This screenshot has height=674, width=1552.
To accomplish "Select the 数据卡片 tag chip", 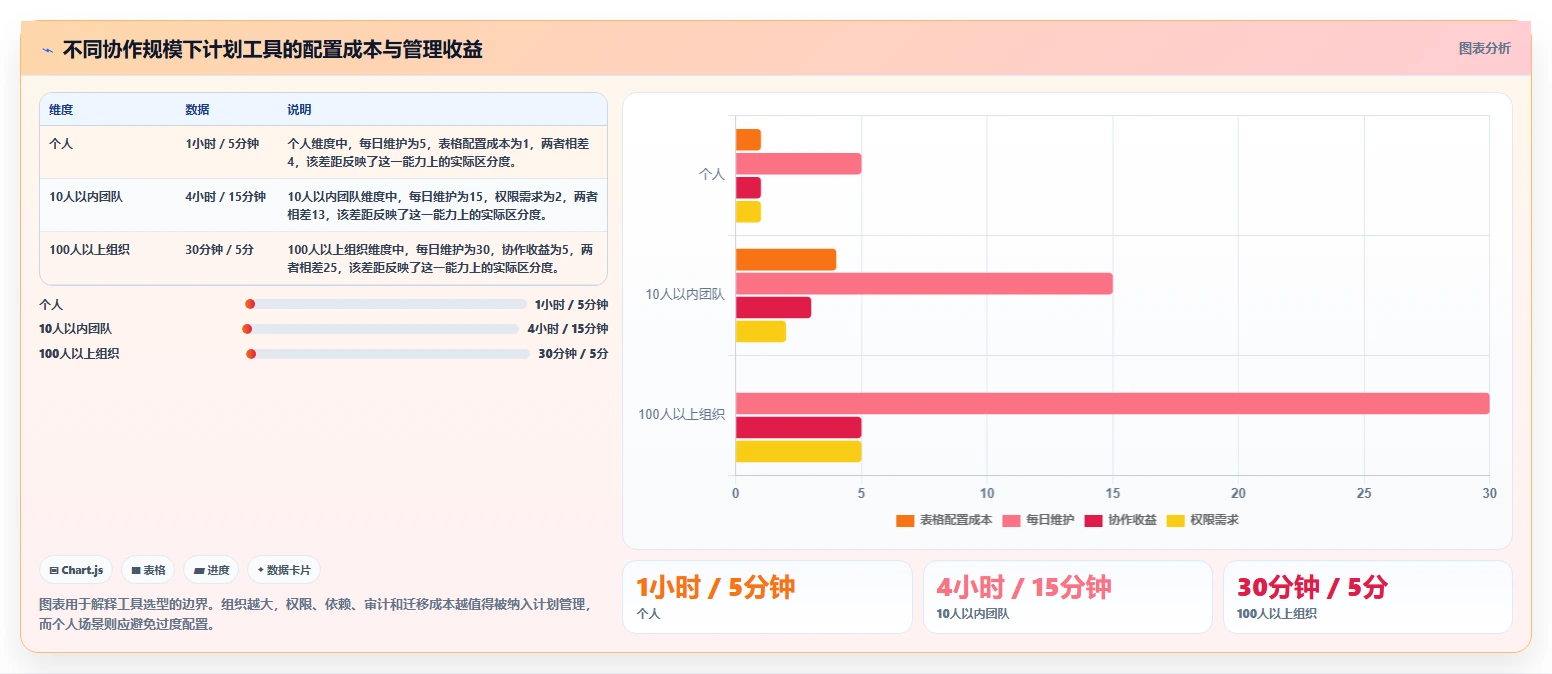I will tap(284, 570).
